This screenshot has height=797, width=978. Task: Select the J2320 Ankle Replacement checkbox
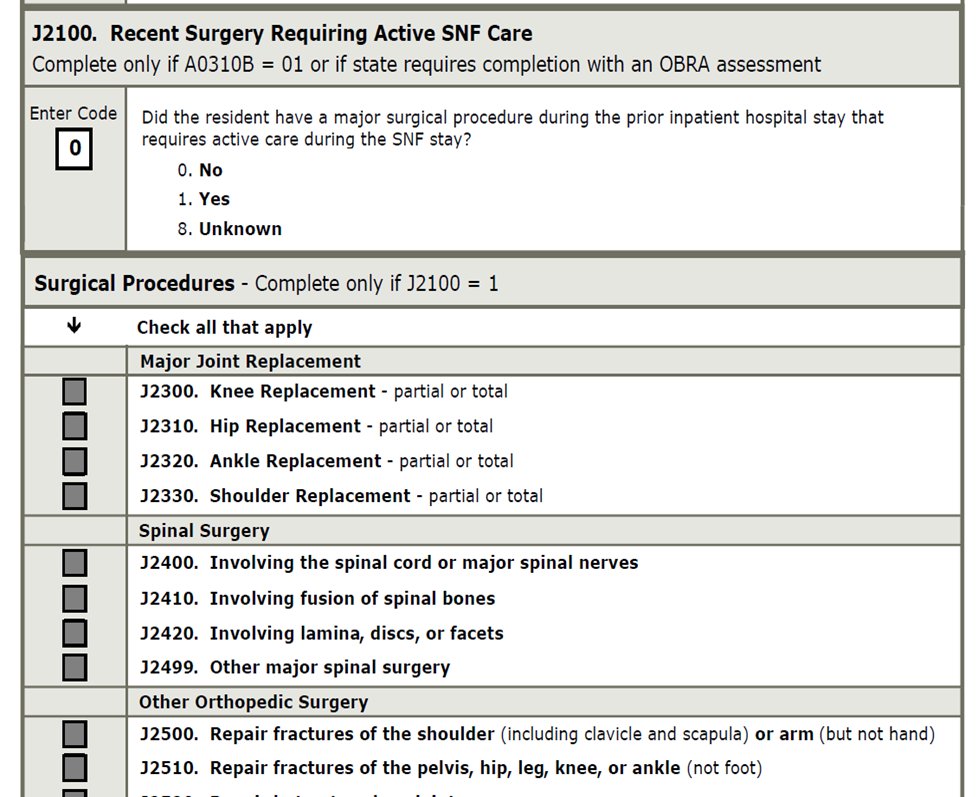pos(74,461)
